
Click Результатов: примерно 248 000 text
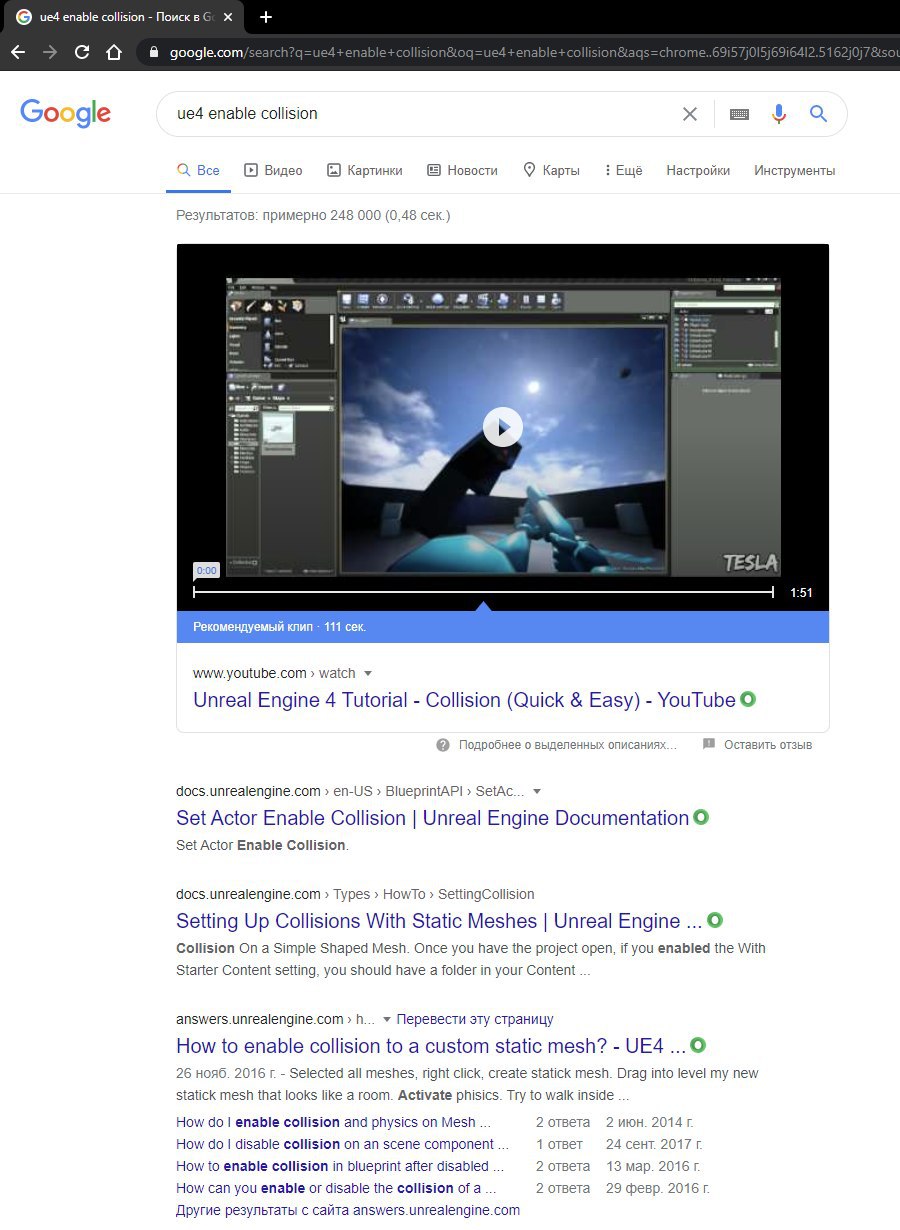(313, 215)
